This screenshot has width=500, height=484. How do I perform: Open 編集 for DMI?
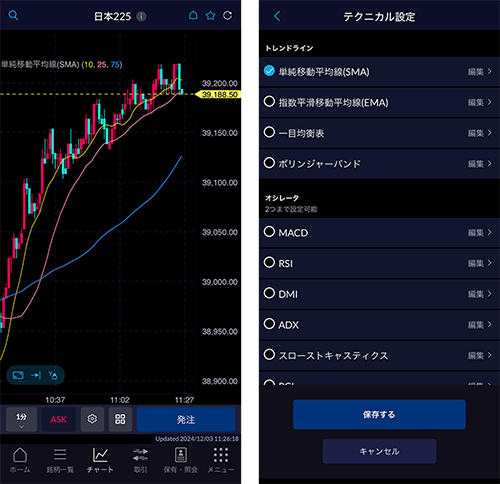click(x=480, y=294)
